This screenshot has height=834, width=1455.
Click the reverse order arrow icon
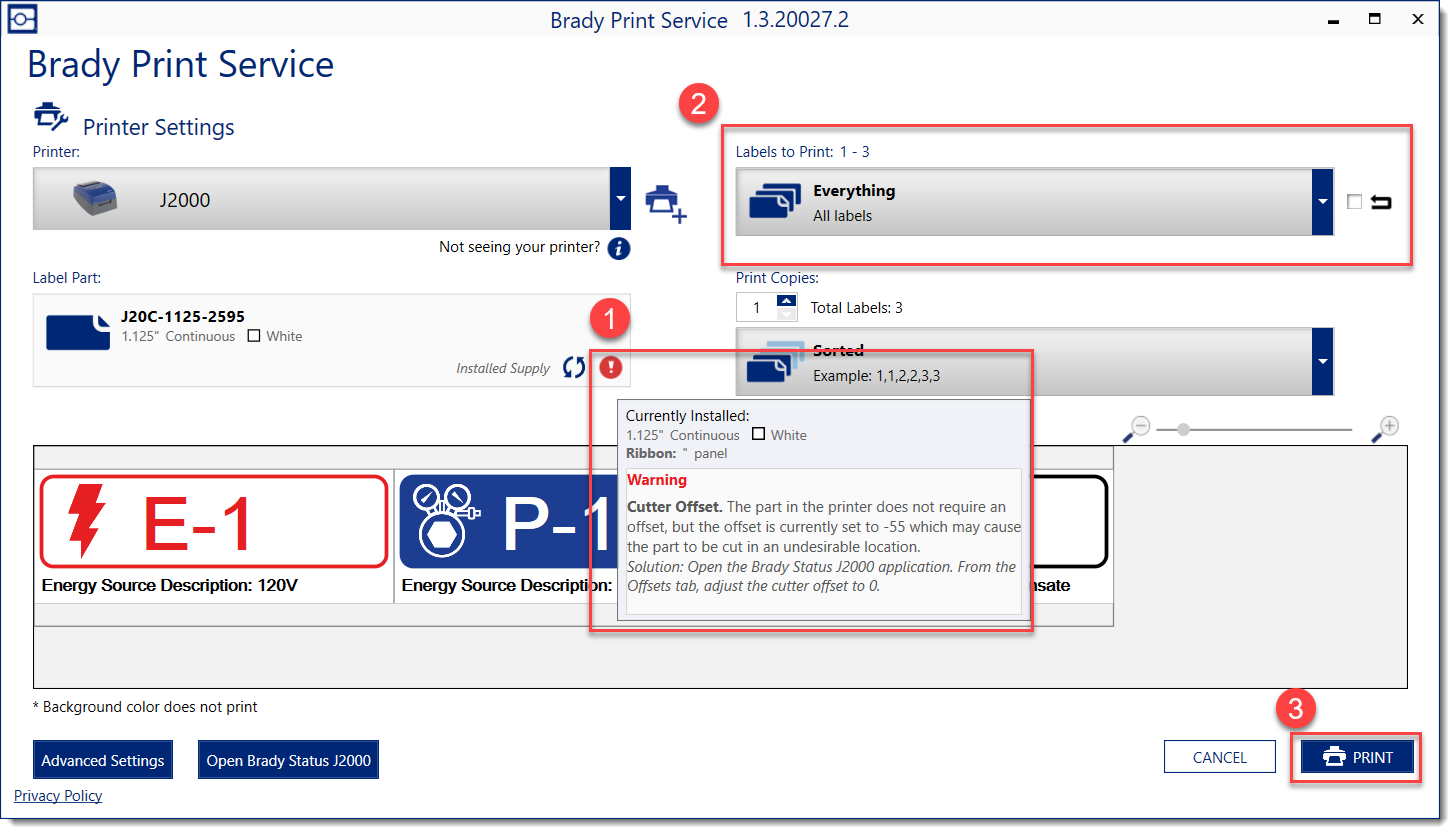tap(1381, 203)
